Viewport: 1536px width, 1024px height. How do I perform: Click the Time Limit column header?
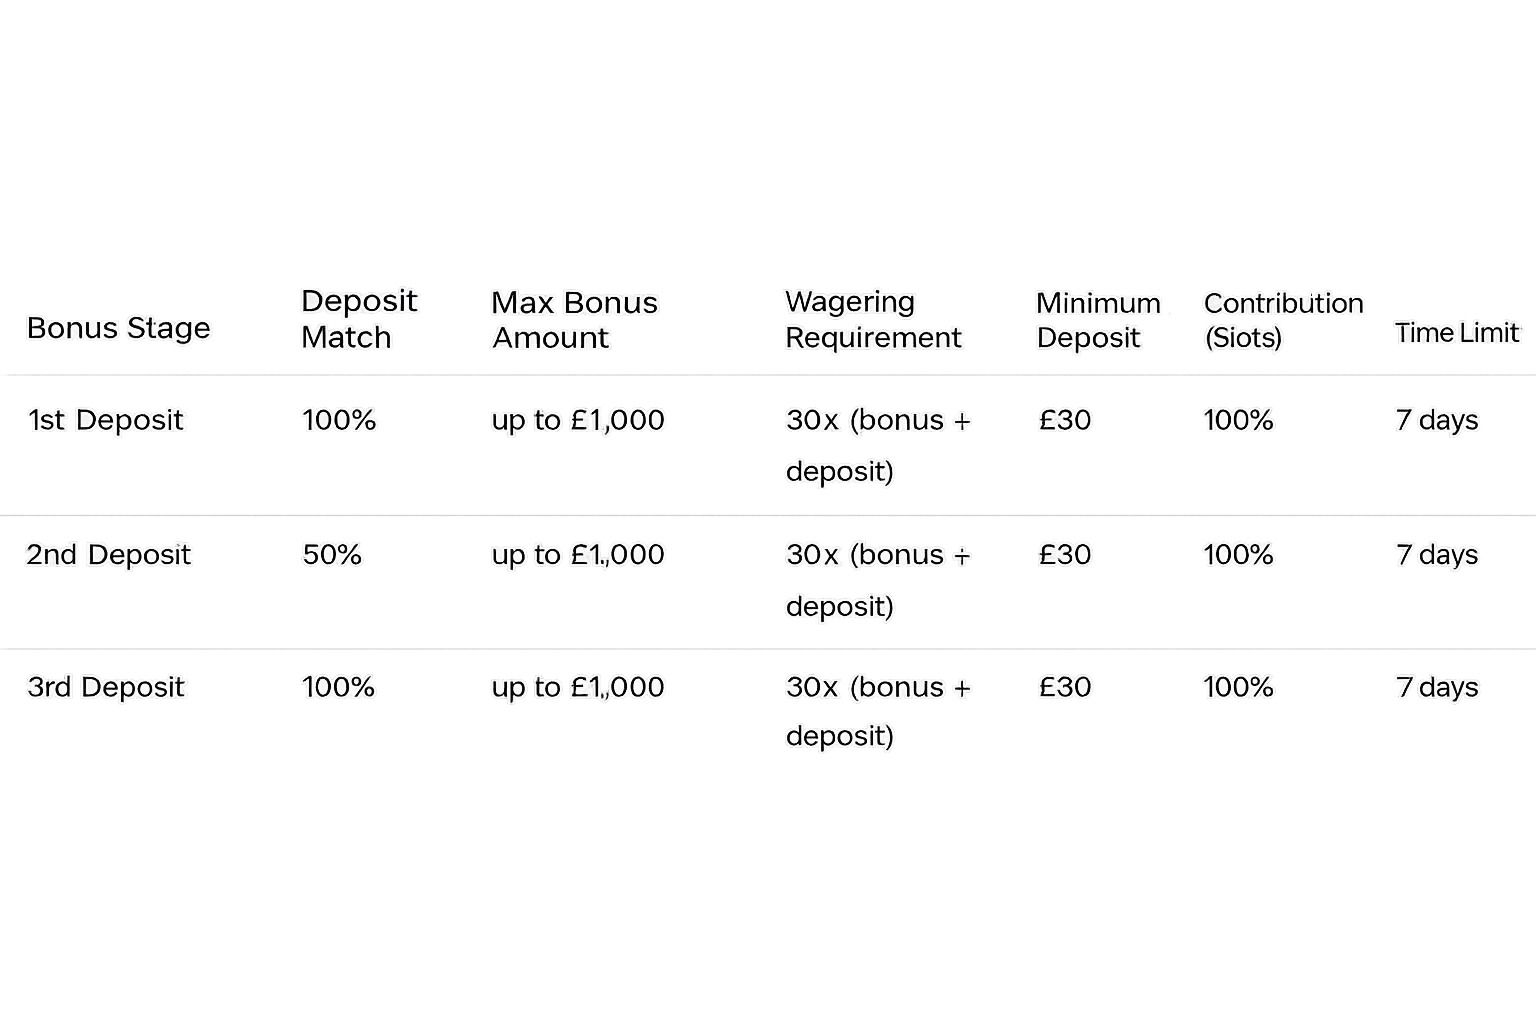1456,333
